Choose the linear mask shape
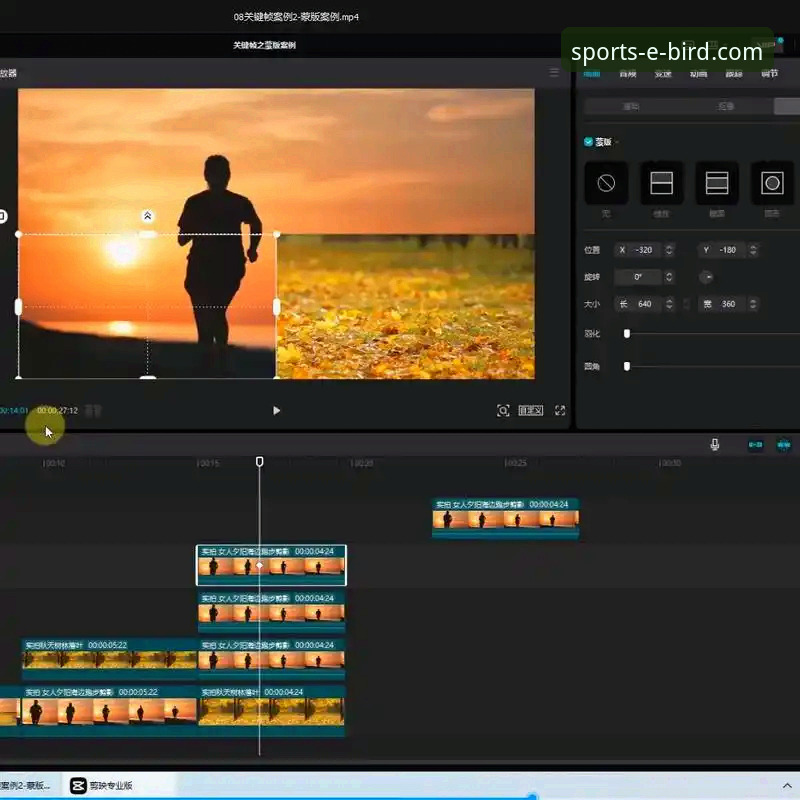Viewport: 800px width, 800px height. point(661,183)
